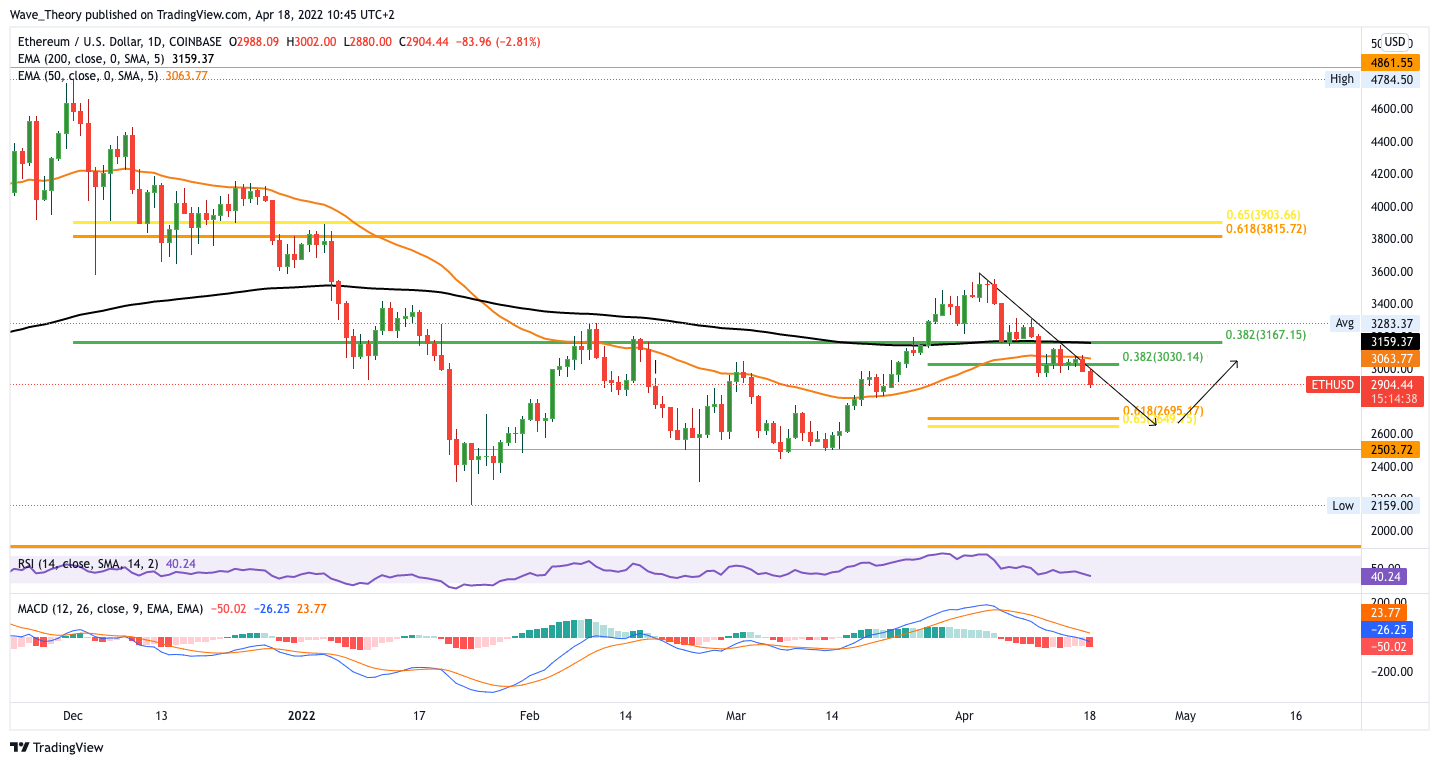Click the black 3159.37 EMA 200 price tag
The height and width of the screenshot is (765, 1439).
click(x=1390, y=341)
